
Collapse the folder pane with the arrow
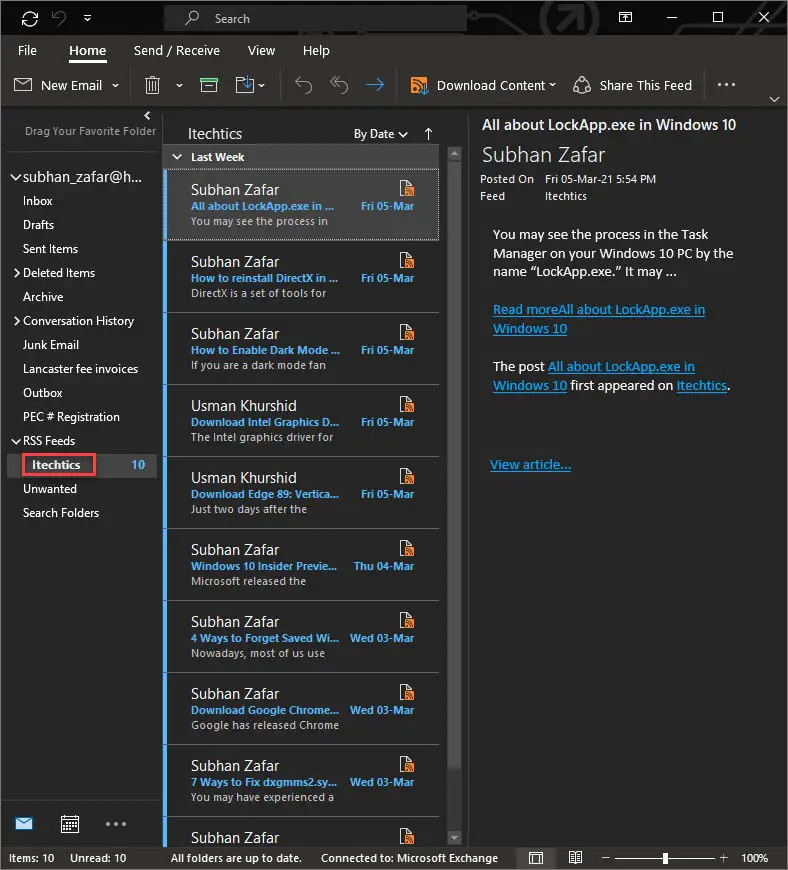147,115
